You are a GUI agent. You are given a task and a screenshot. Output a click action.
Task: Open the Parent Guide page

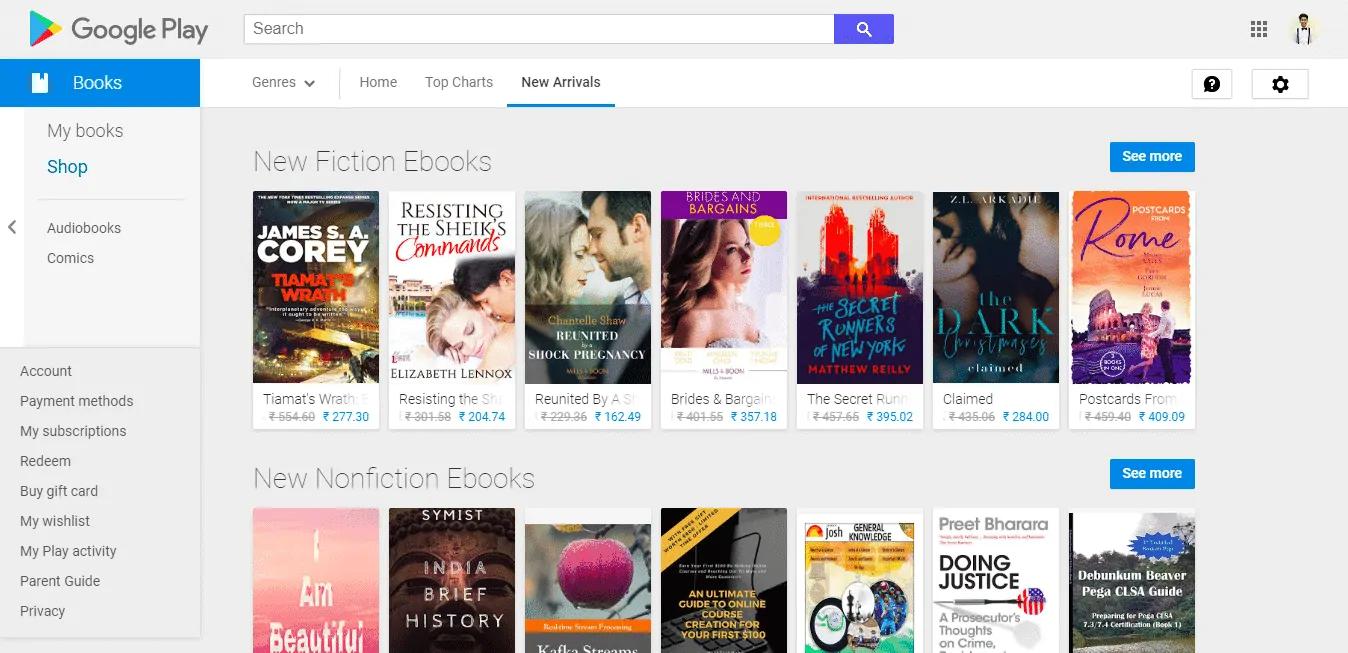click(59, 581)
